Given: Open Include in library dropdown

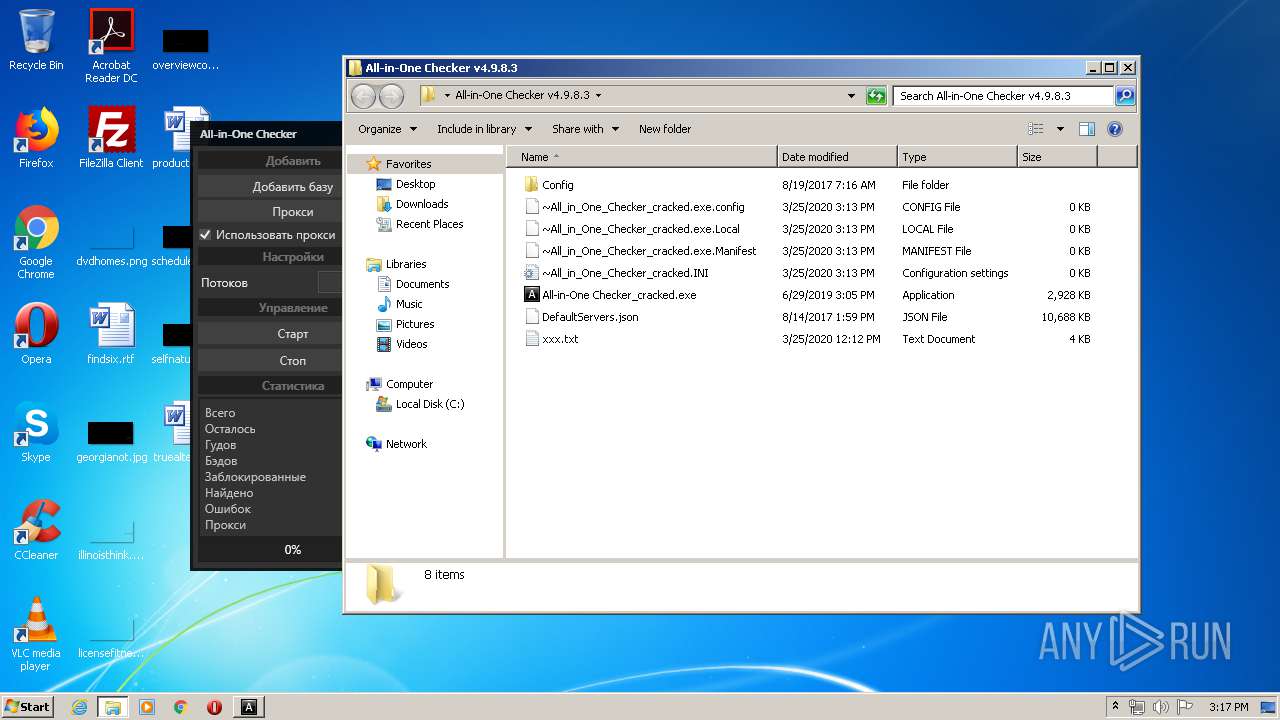Looking at the screenshot, I should (x=484, y=129).
